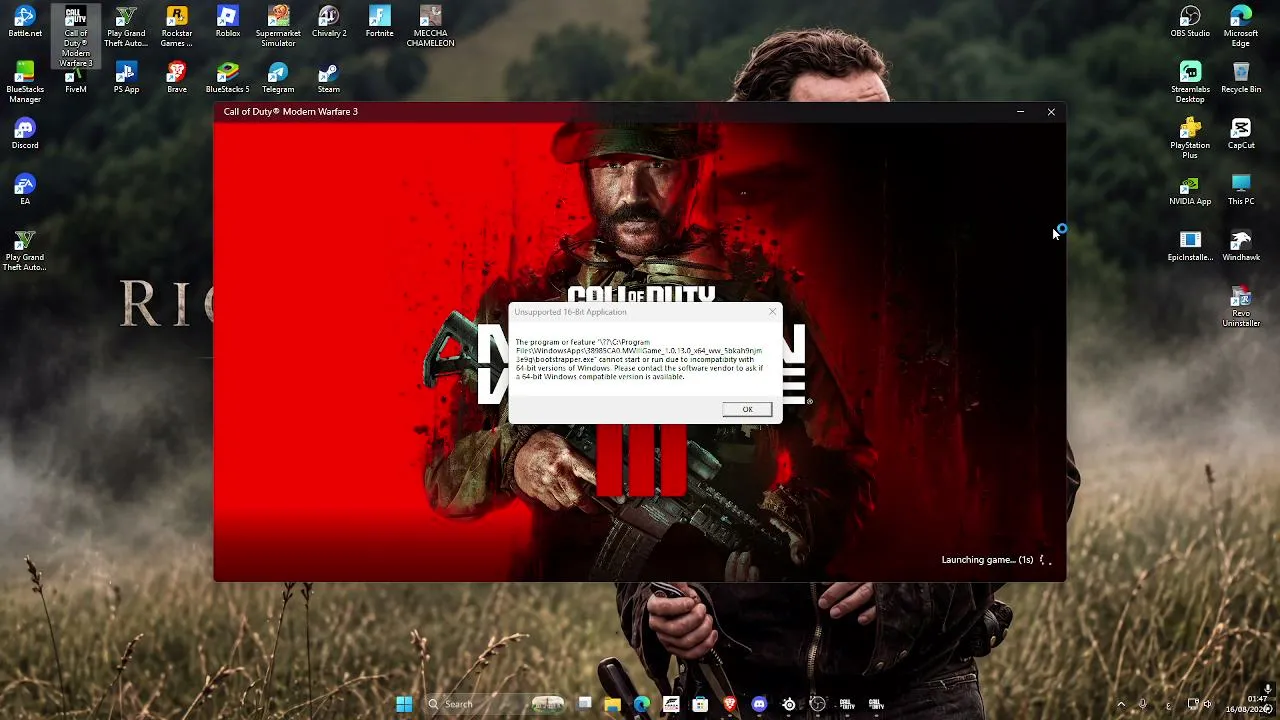Select the Windhawk desktop icon
The width and height of the screenshot is (1280, 720).
[x=1241, y=246]
